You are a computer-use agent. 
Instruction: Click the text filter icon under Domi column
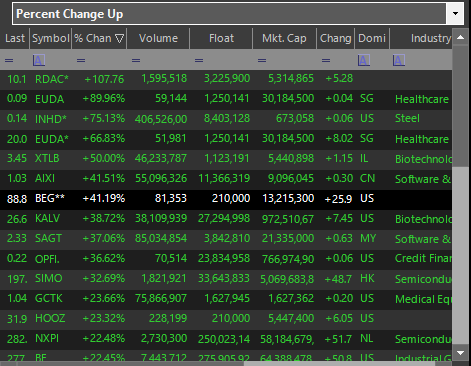click(364, 60)
